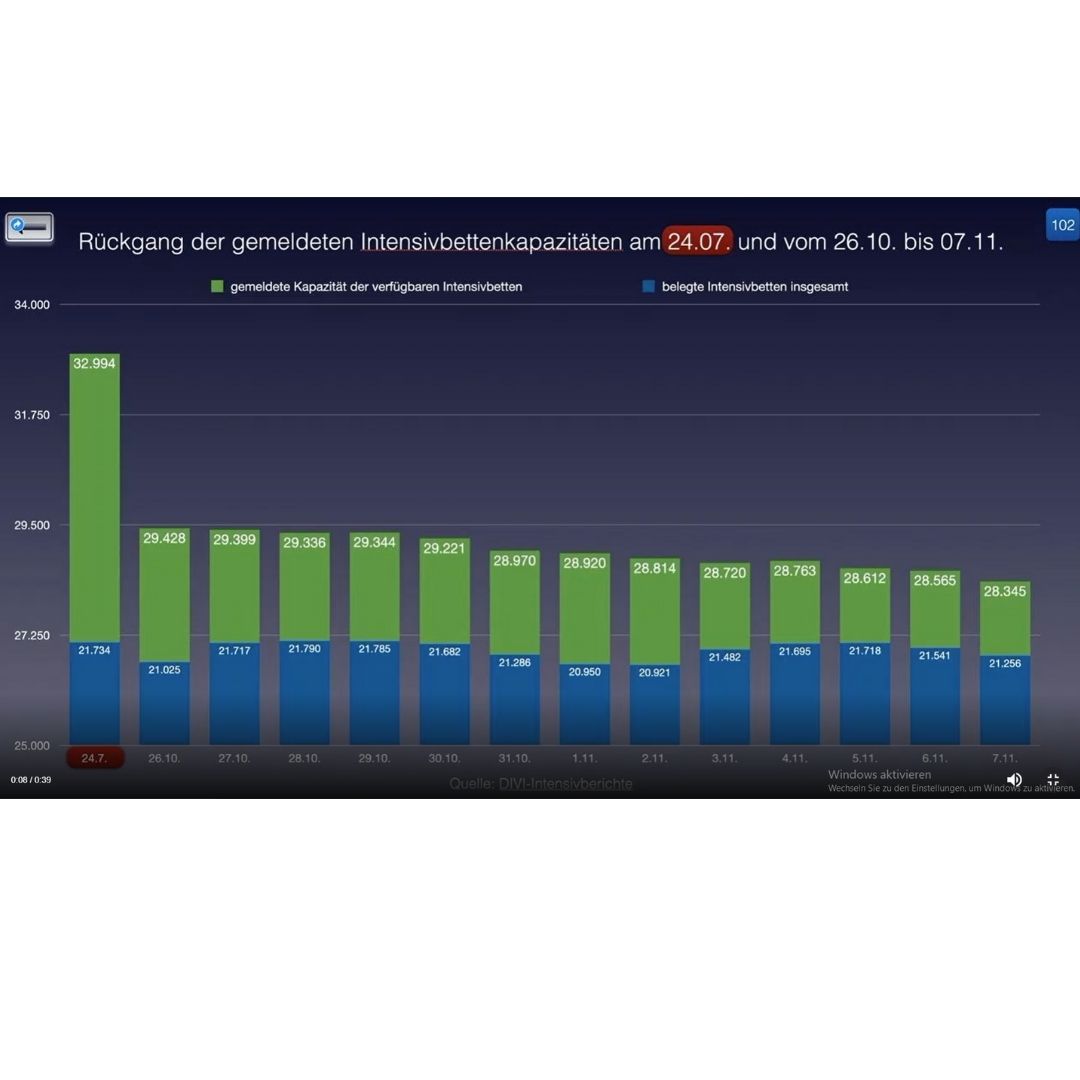This screenshot has width=1080, height=1080.
Task: Click the magnifier zoom icon top-left
Action: click(x=29, y=228)
